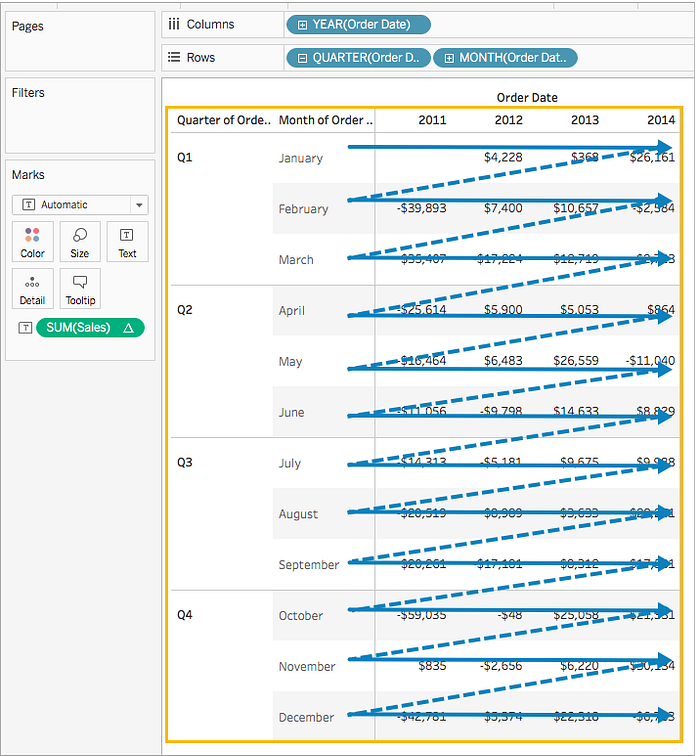Image resolution: width=700 pixels, height=756 pixels.
Task: Select the Q3 row header
Action: click(185, 462)
